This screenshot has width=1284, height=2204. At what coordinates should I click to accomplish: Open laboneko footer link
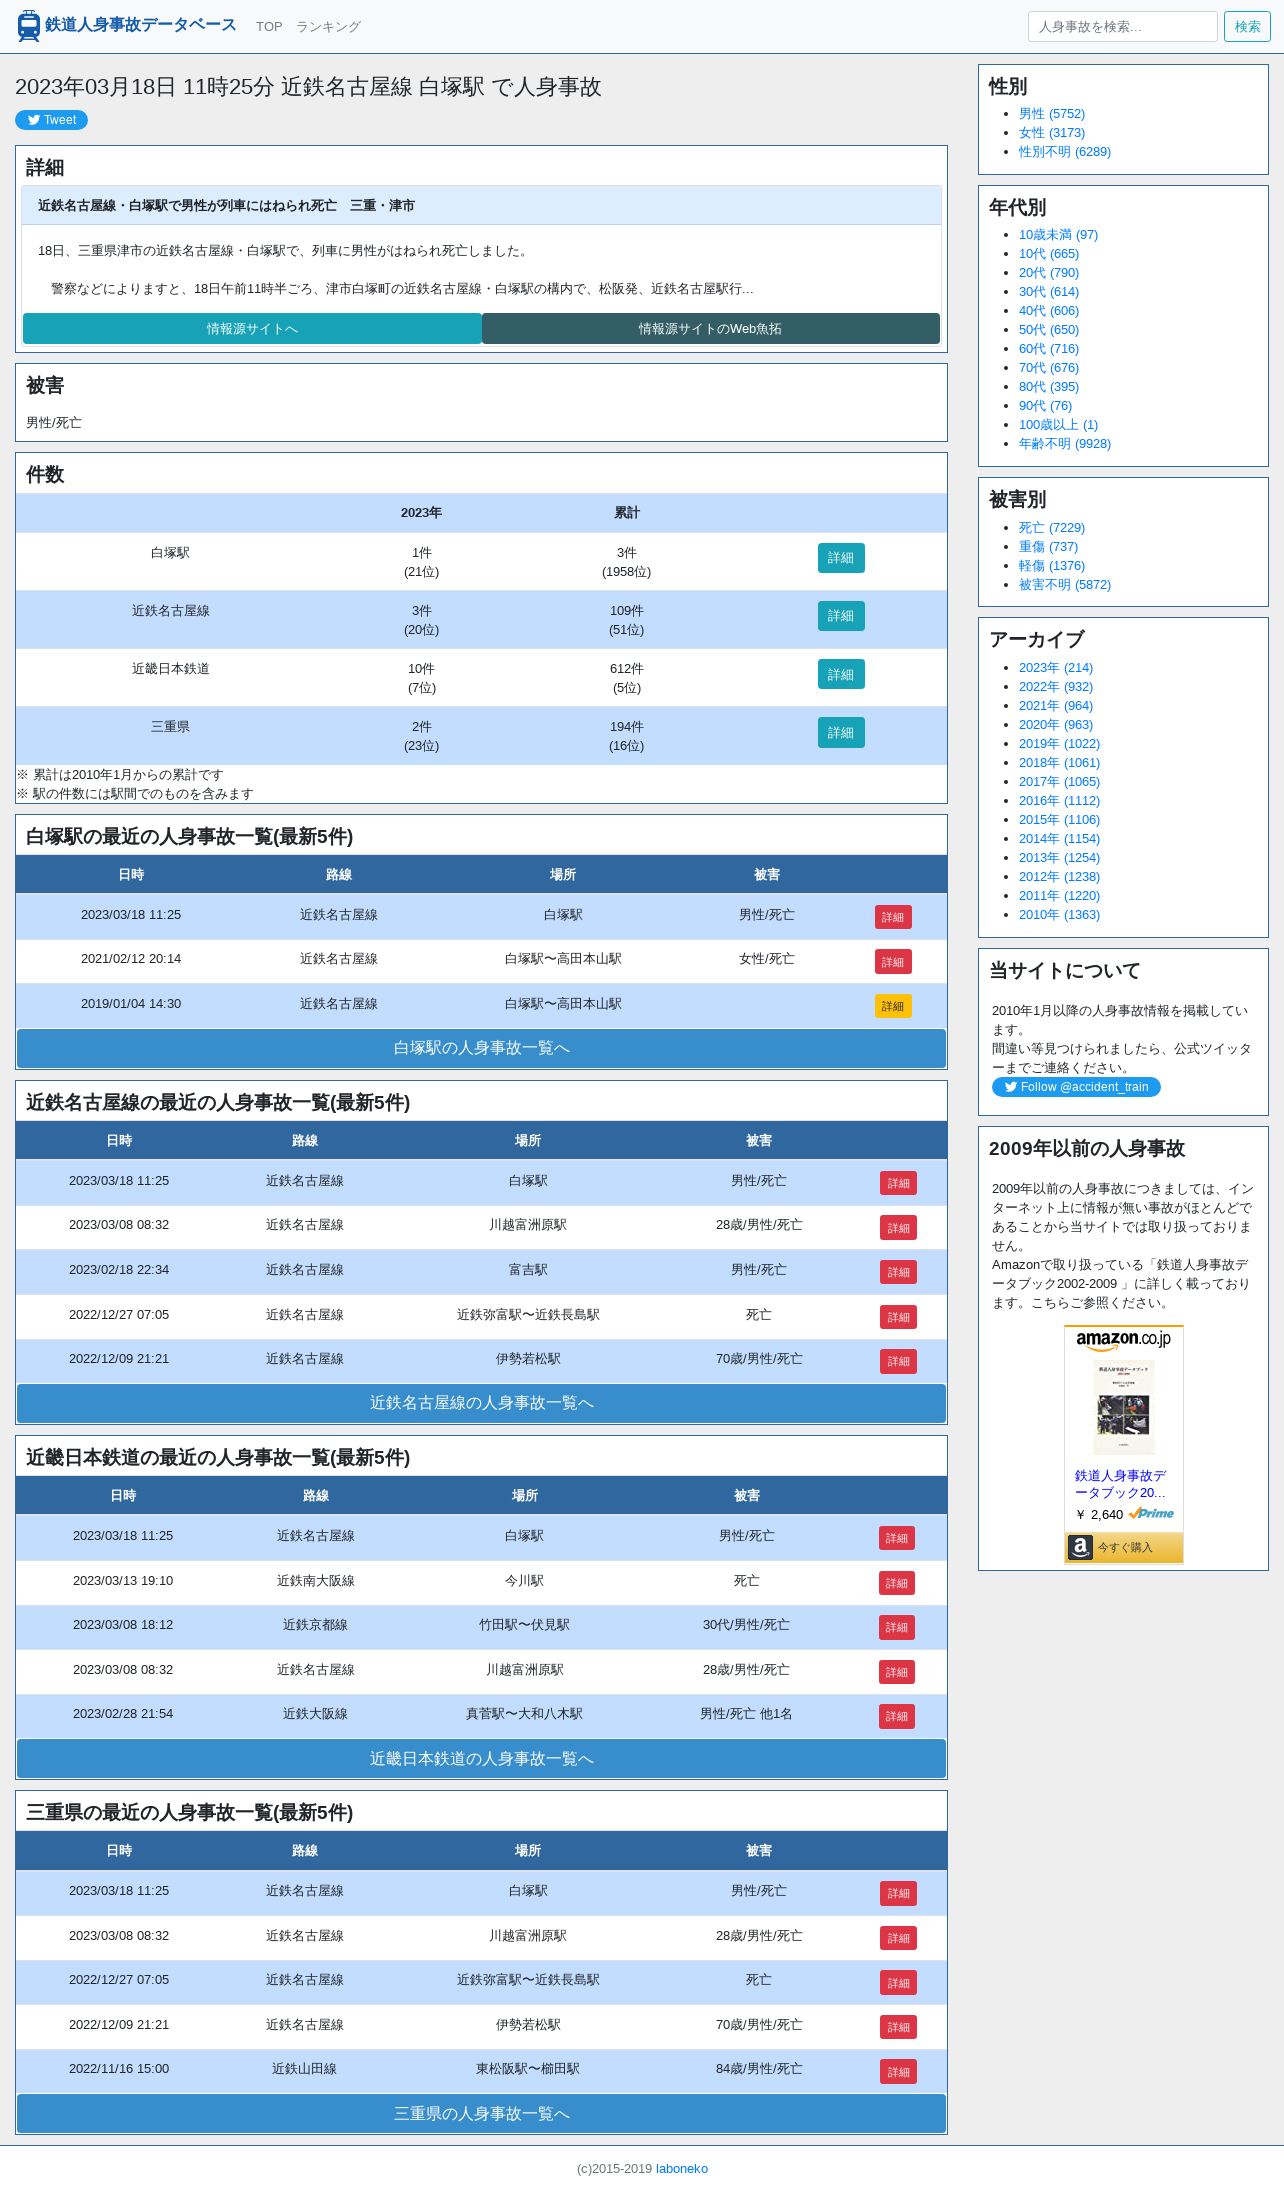pyautogui.click(x=682, y=2169)
